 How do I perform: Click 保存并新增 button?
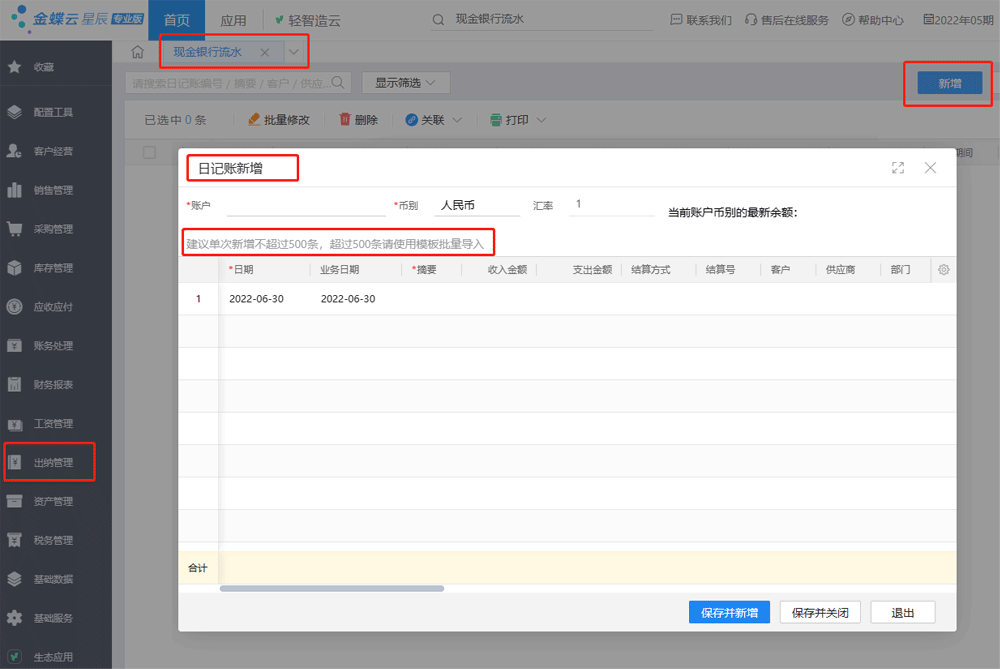pyautogui.click(x=729, y=612)
